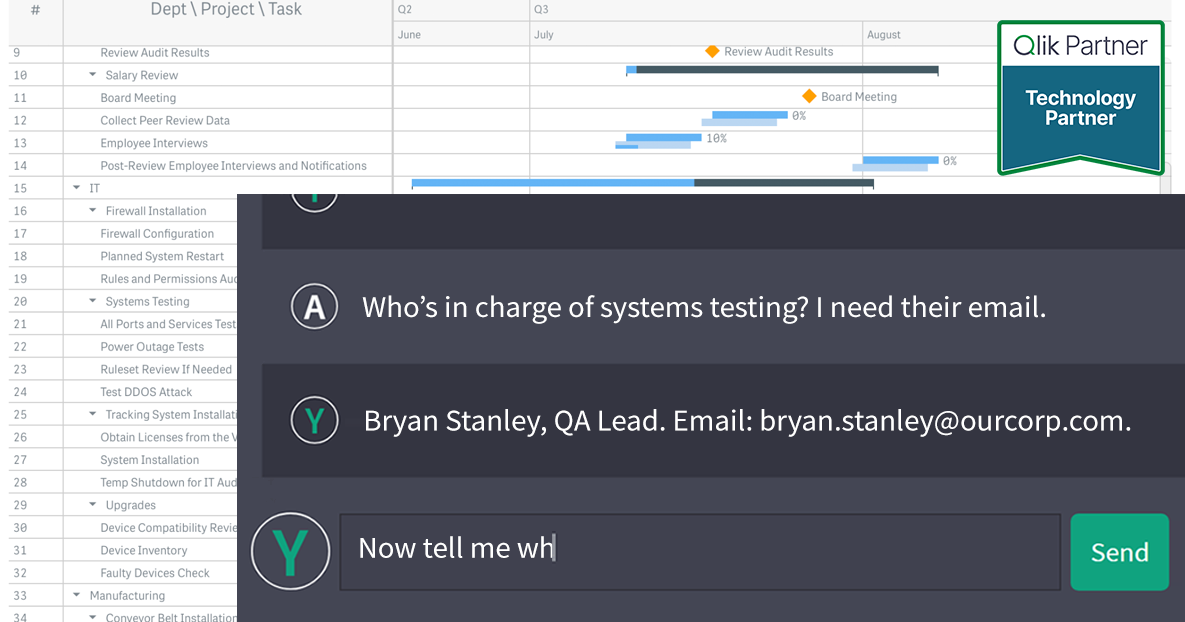The width and height of the screenshot is (1185, 622).
Task: Click the partially visible avatar above the chat
Action: (x=314, y=197)
